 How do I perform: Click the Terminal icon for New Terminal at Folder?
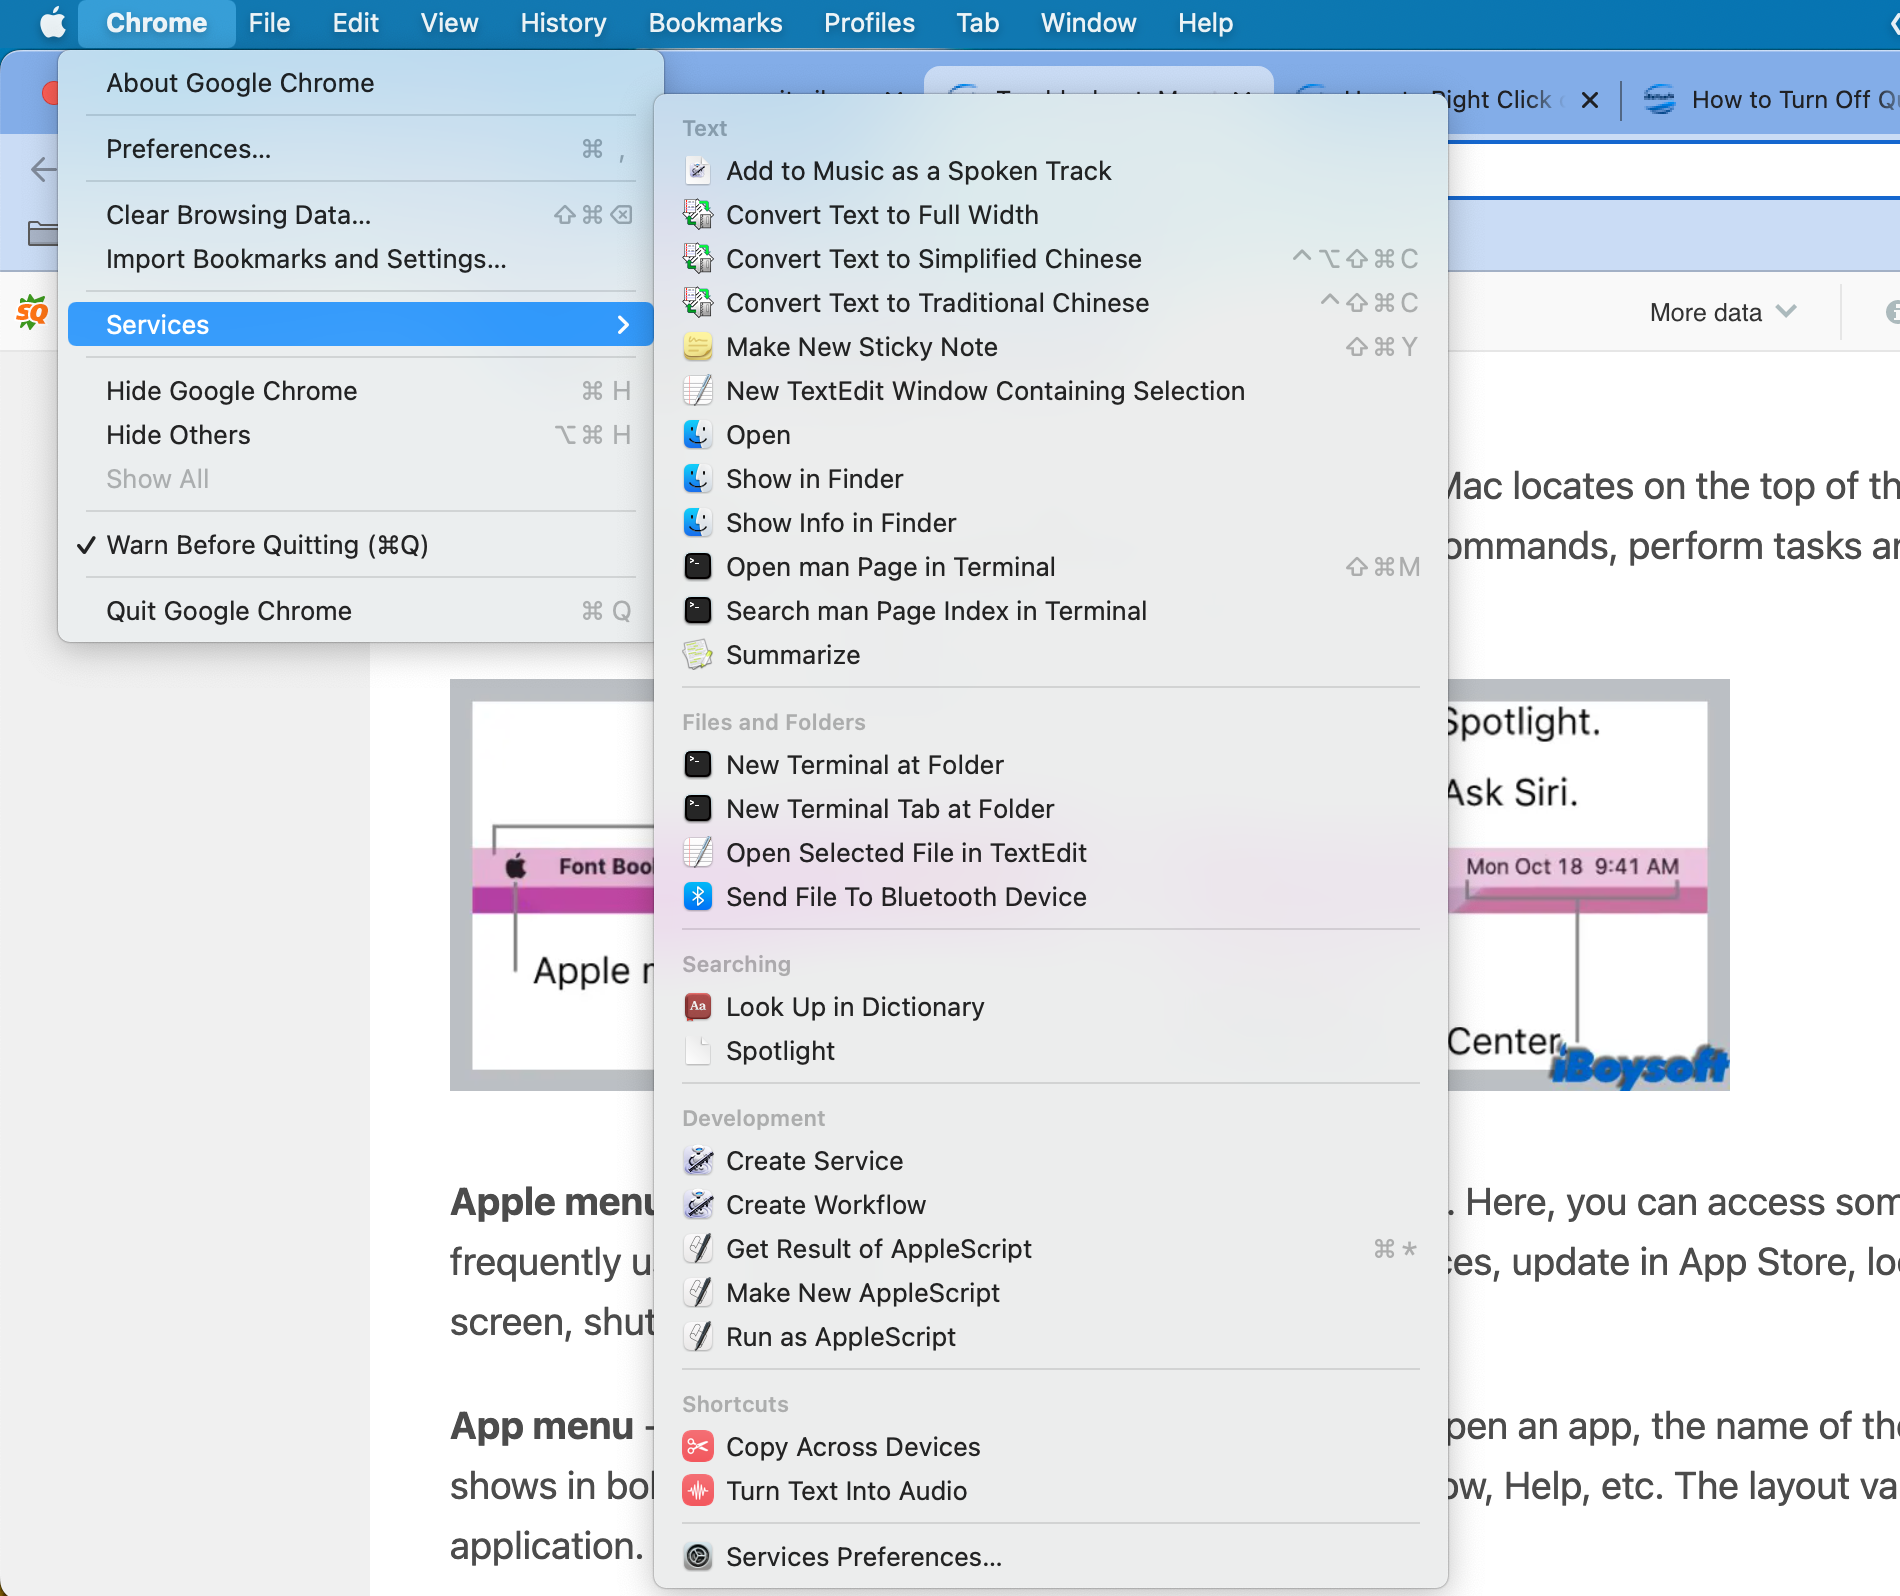tap(697, 765)
